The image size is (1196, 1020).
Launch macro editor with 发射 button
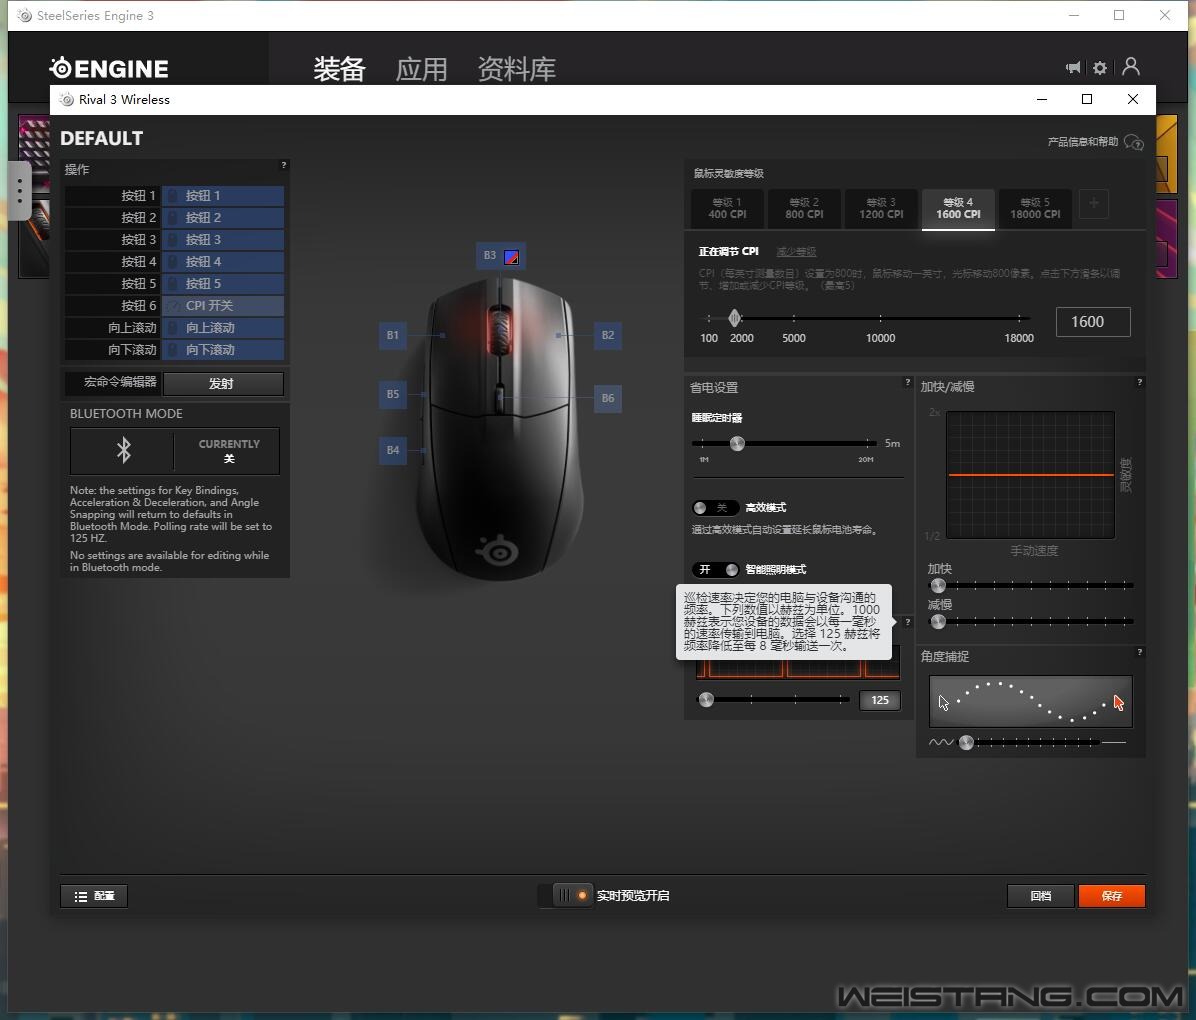click(223, 384)
